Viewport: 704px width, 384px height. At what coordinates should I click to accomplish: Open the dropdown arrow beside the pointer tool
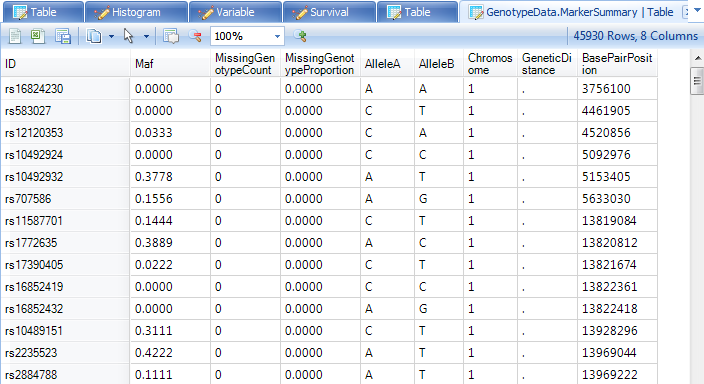tap(146, 36)
